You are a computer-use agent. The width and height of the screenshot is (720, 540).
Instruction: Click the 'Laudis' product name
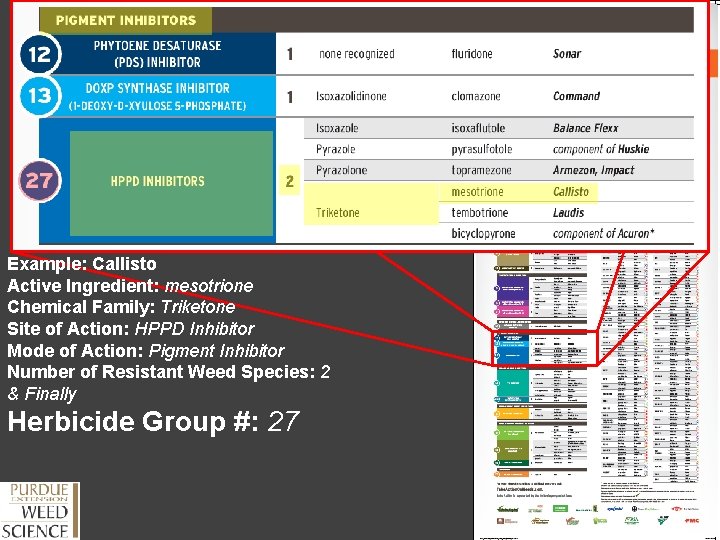[x=568, y=213]
